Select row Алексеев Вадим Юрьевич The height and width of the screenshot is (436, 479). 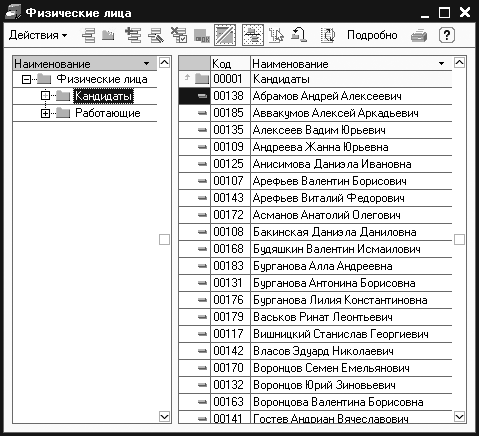point(315,130)
